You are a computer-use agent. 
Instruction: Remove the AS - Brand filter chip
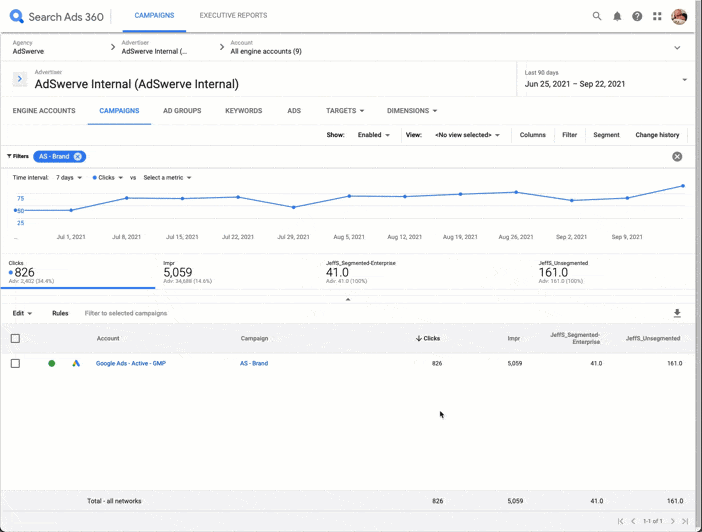(x=78, y=156)
